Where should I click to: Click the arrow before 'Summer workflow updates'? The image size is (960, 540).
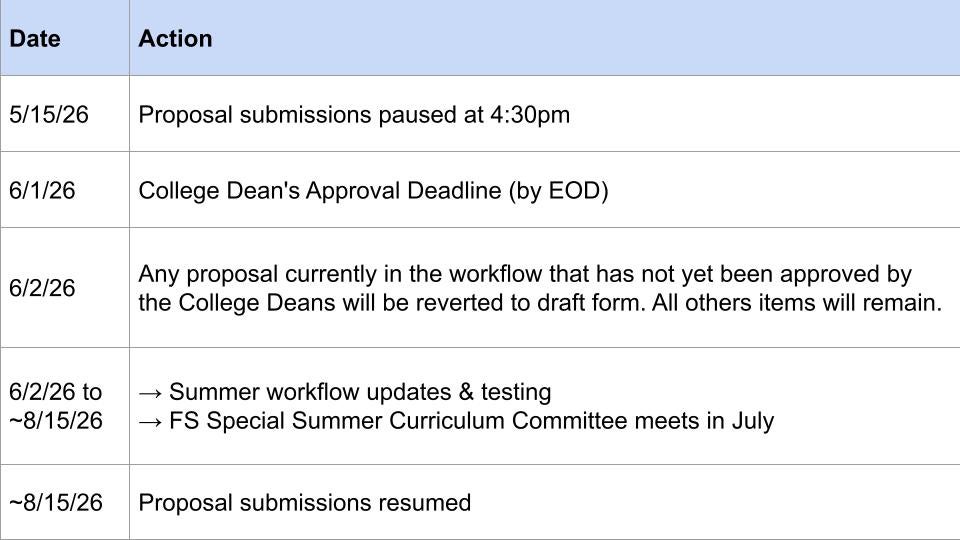150,392
